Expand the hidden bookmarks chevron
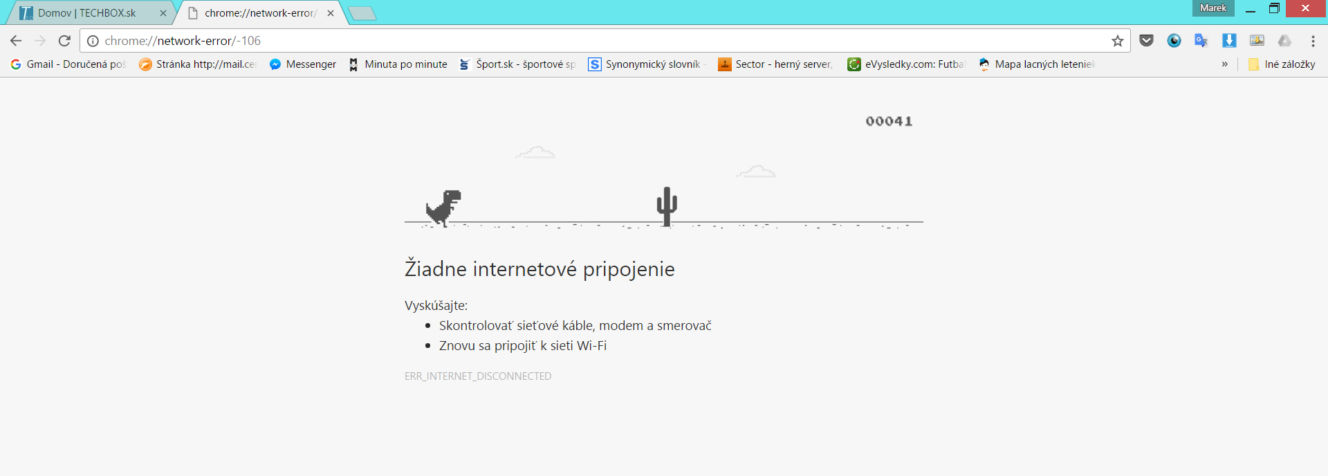 pyautogui.click(x=1224, y=64)
